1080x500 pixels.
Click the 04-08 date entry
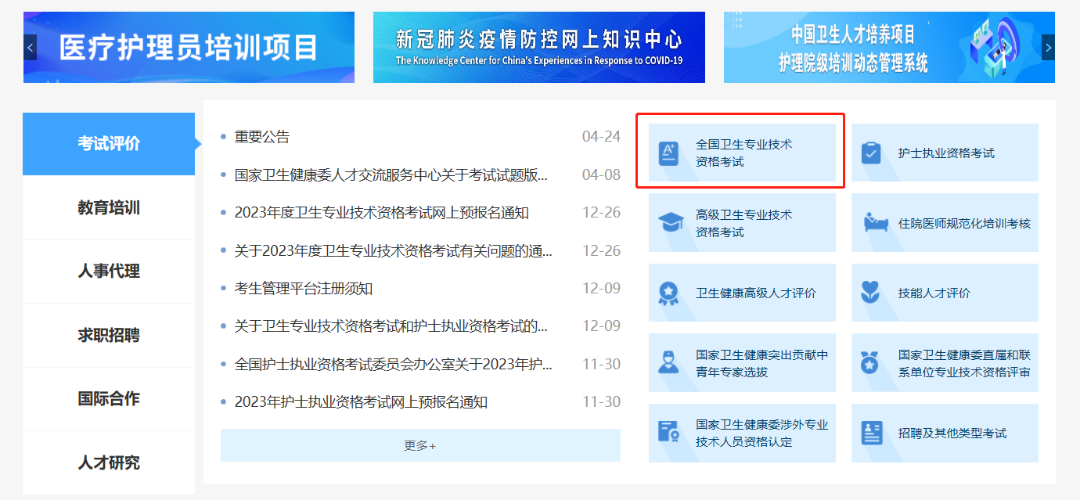click(601, 174)
